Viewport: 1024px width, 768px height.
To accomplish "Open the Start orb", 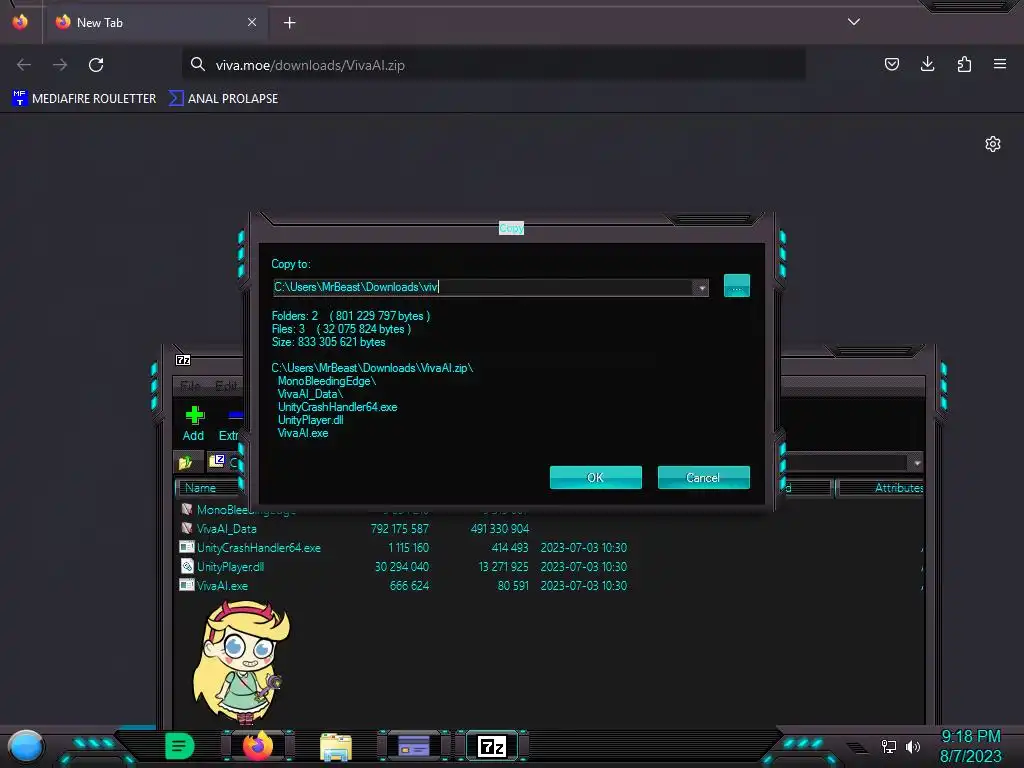I will click(26, 746).
